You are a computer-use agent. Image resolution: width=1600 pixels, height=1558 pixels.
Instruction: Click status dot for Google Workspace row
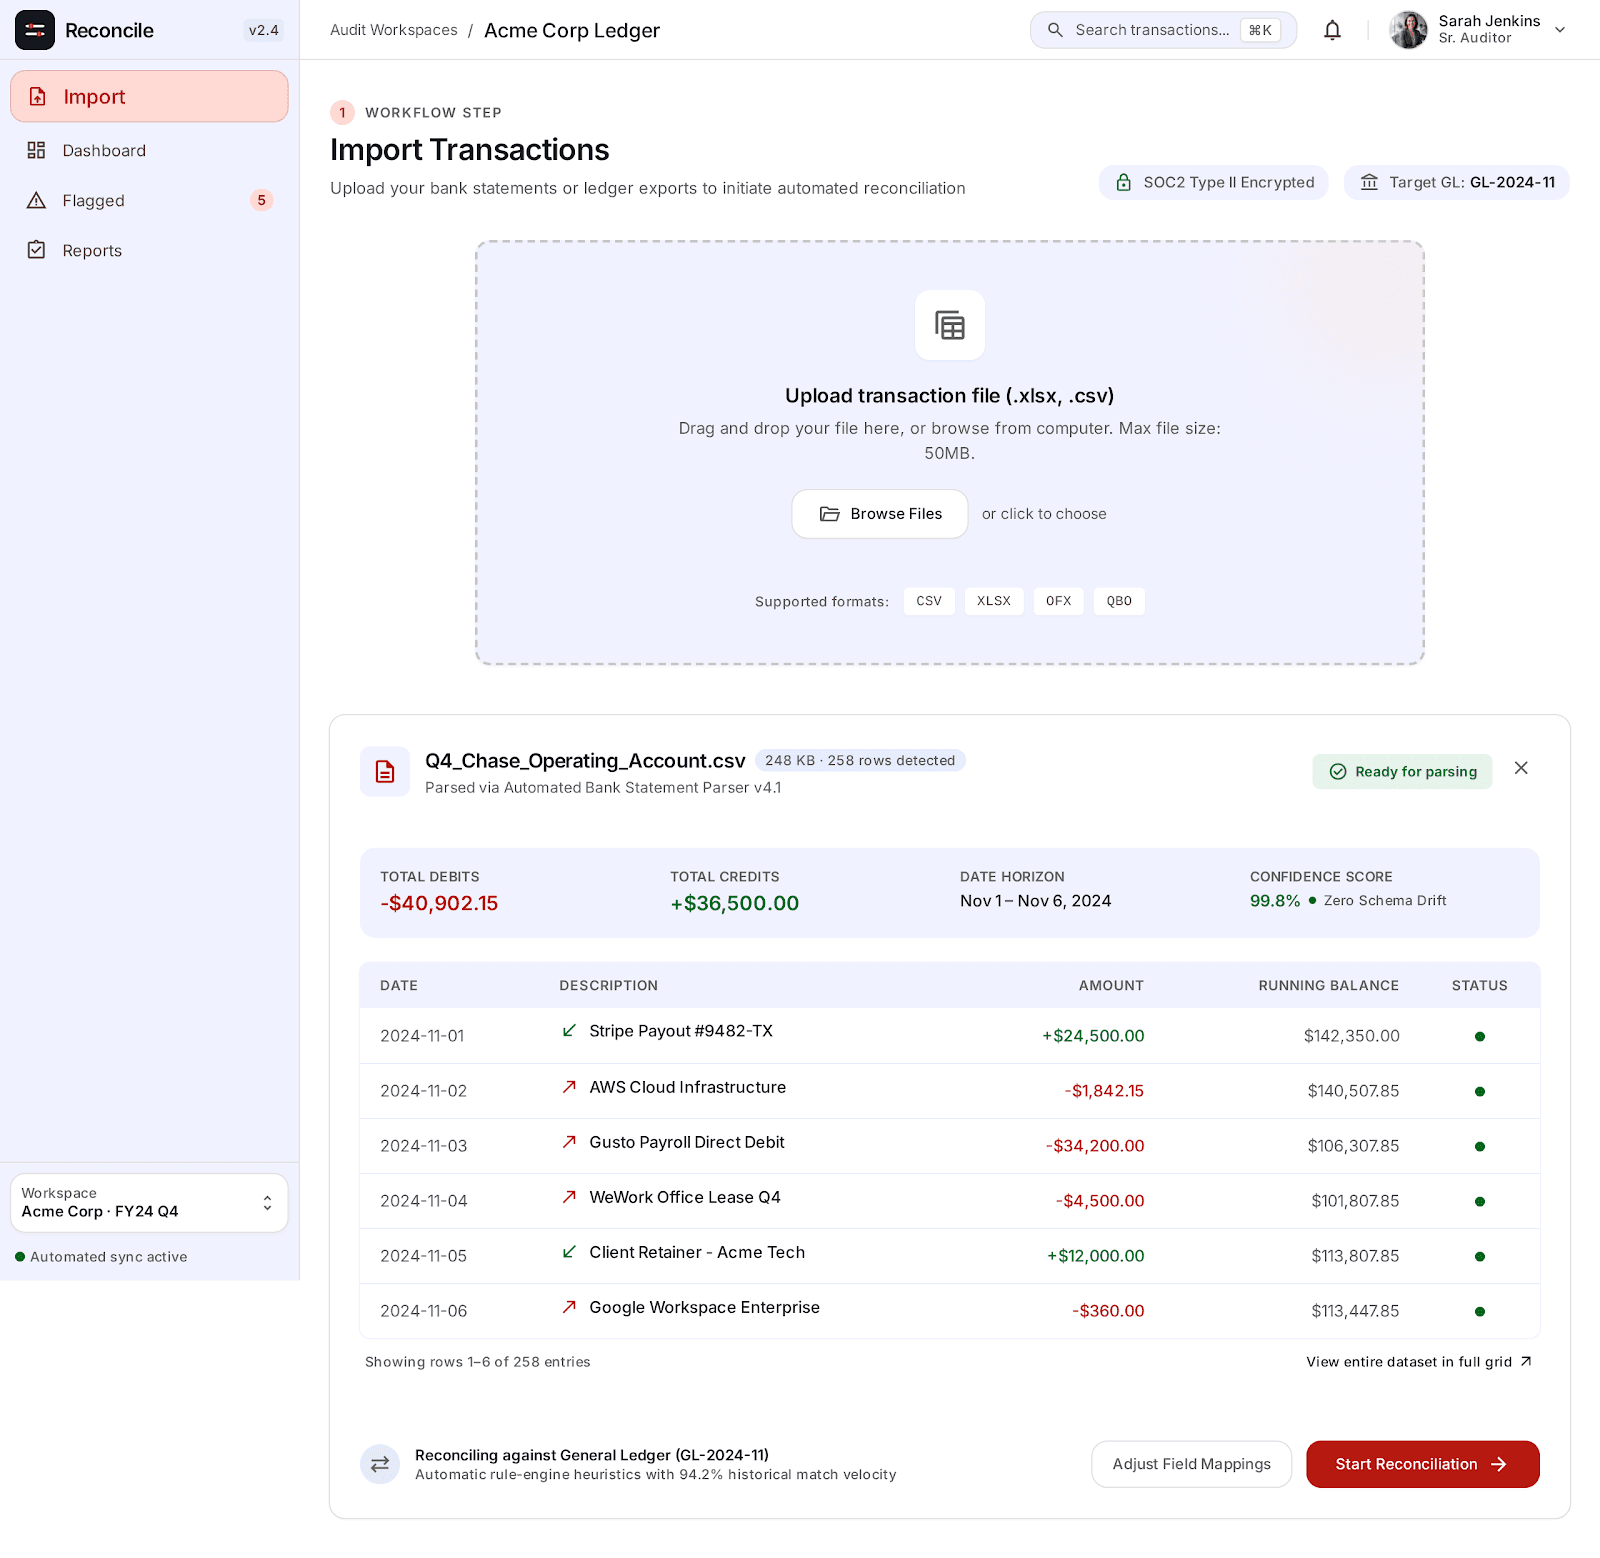tap(1480, 1311)
